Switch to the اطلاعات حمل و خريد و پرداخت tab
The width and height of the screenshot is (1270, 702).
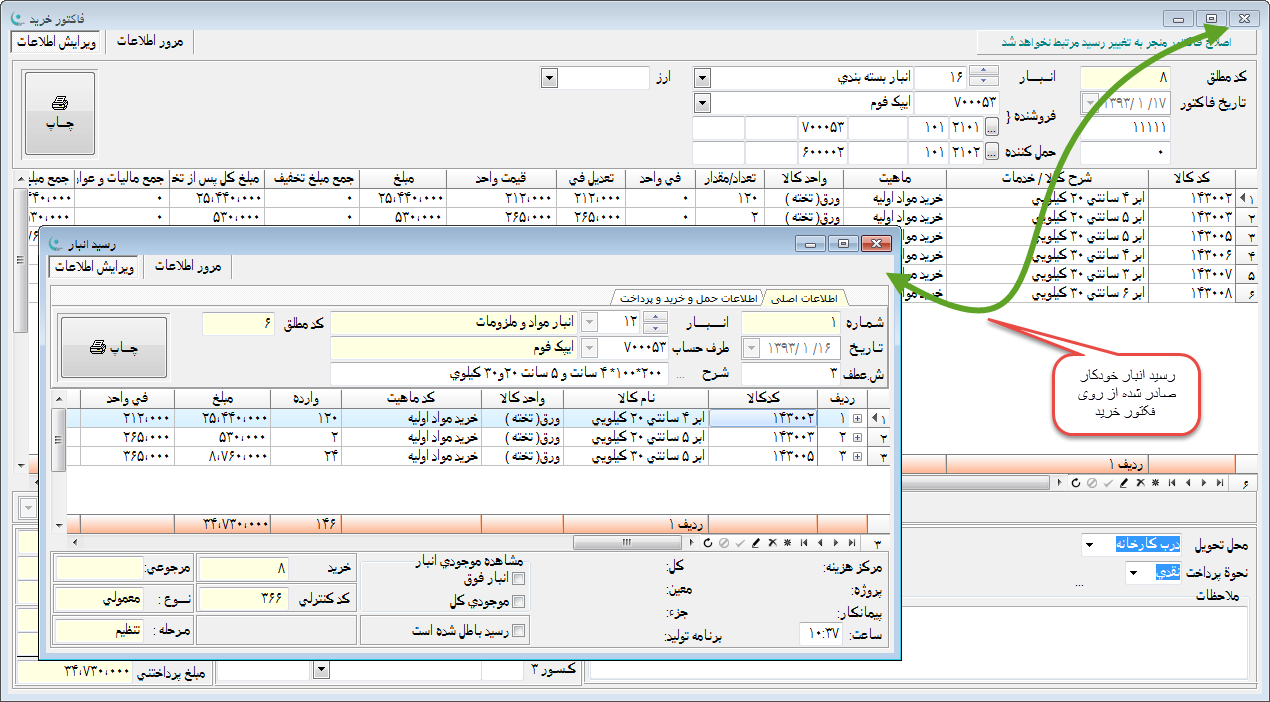[687, 297]
